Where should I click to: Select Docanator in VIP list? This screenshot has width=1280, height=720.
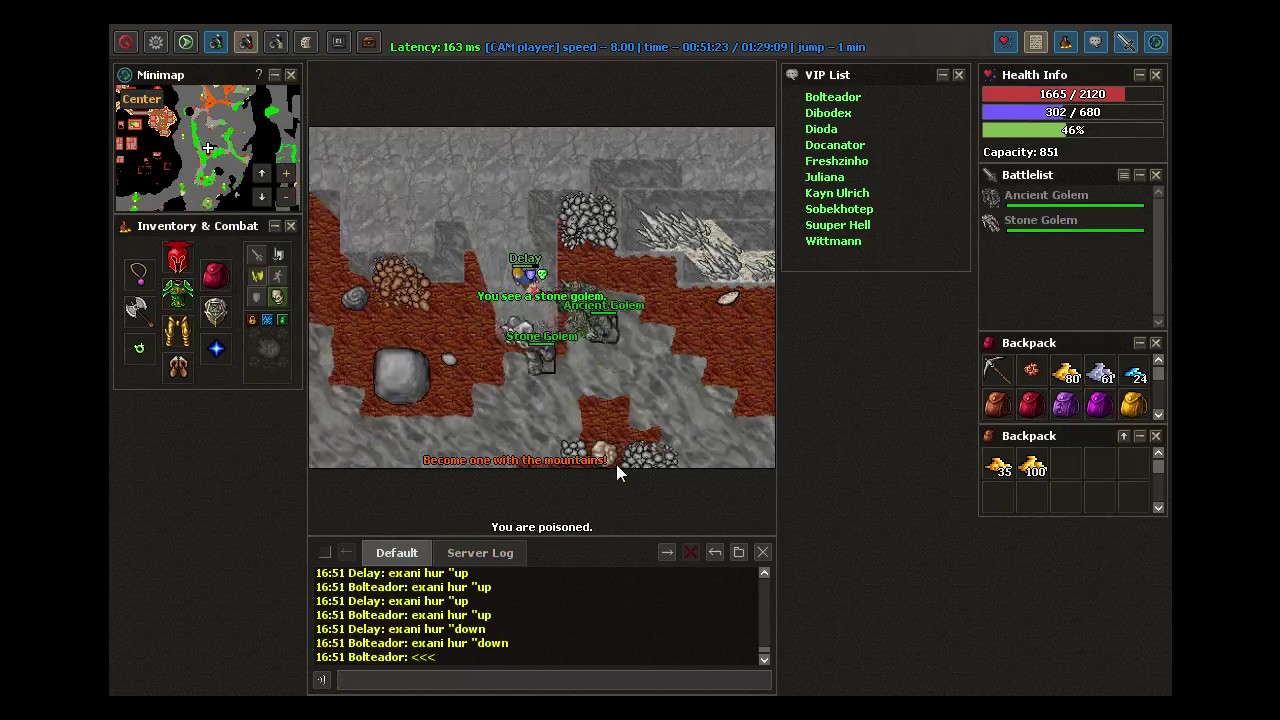point(835,145)
